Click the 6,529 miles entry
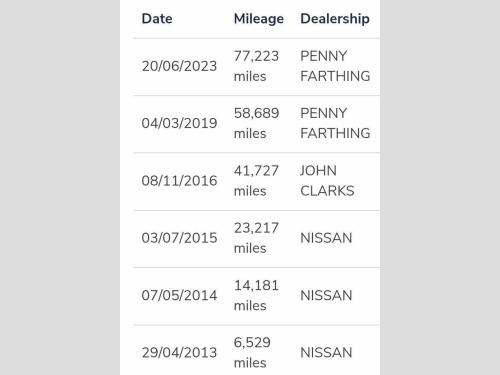This screenshot has height=375, width=500. pyautogui.click(x=252, y=353)
